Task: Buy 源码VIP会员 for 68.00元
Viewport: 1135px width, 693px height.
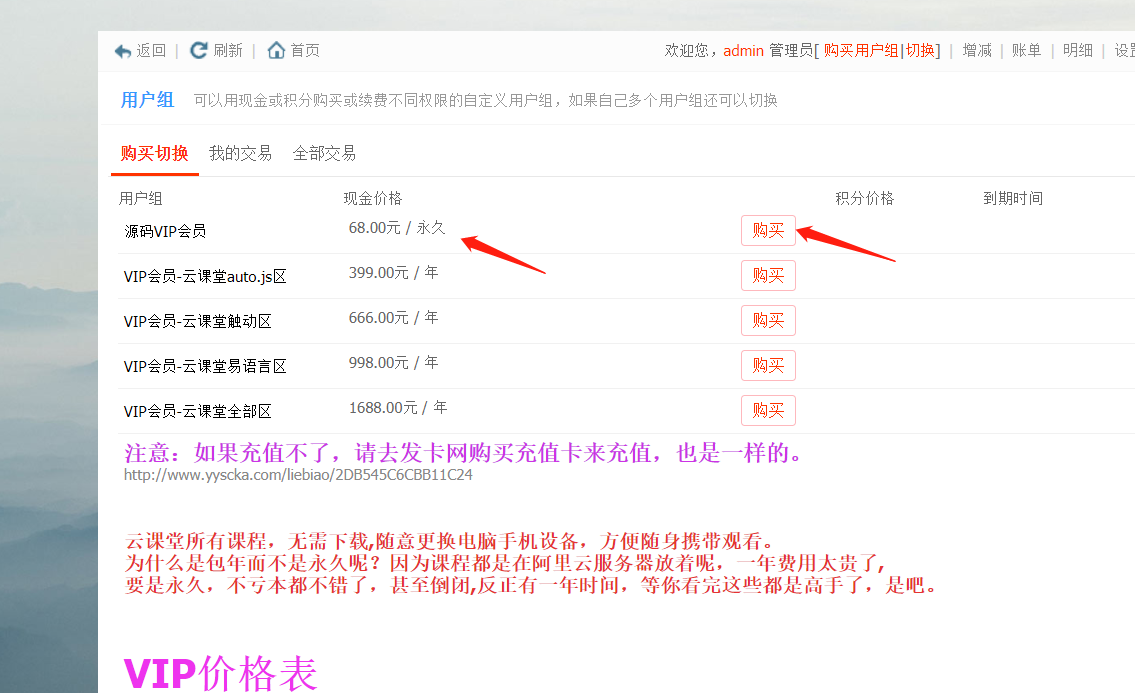Action: [x=768, y=230]
